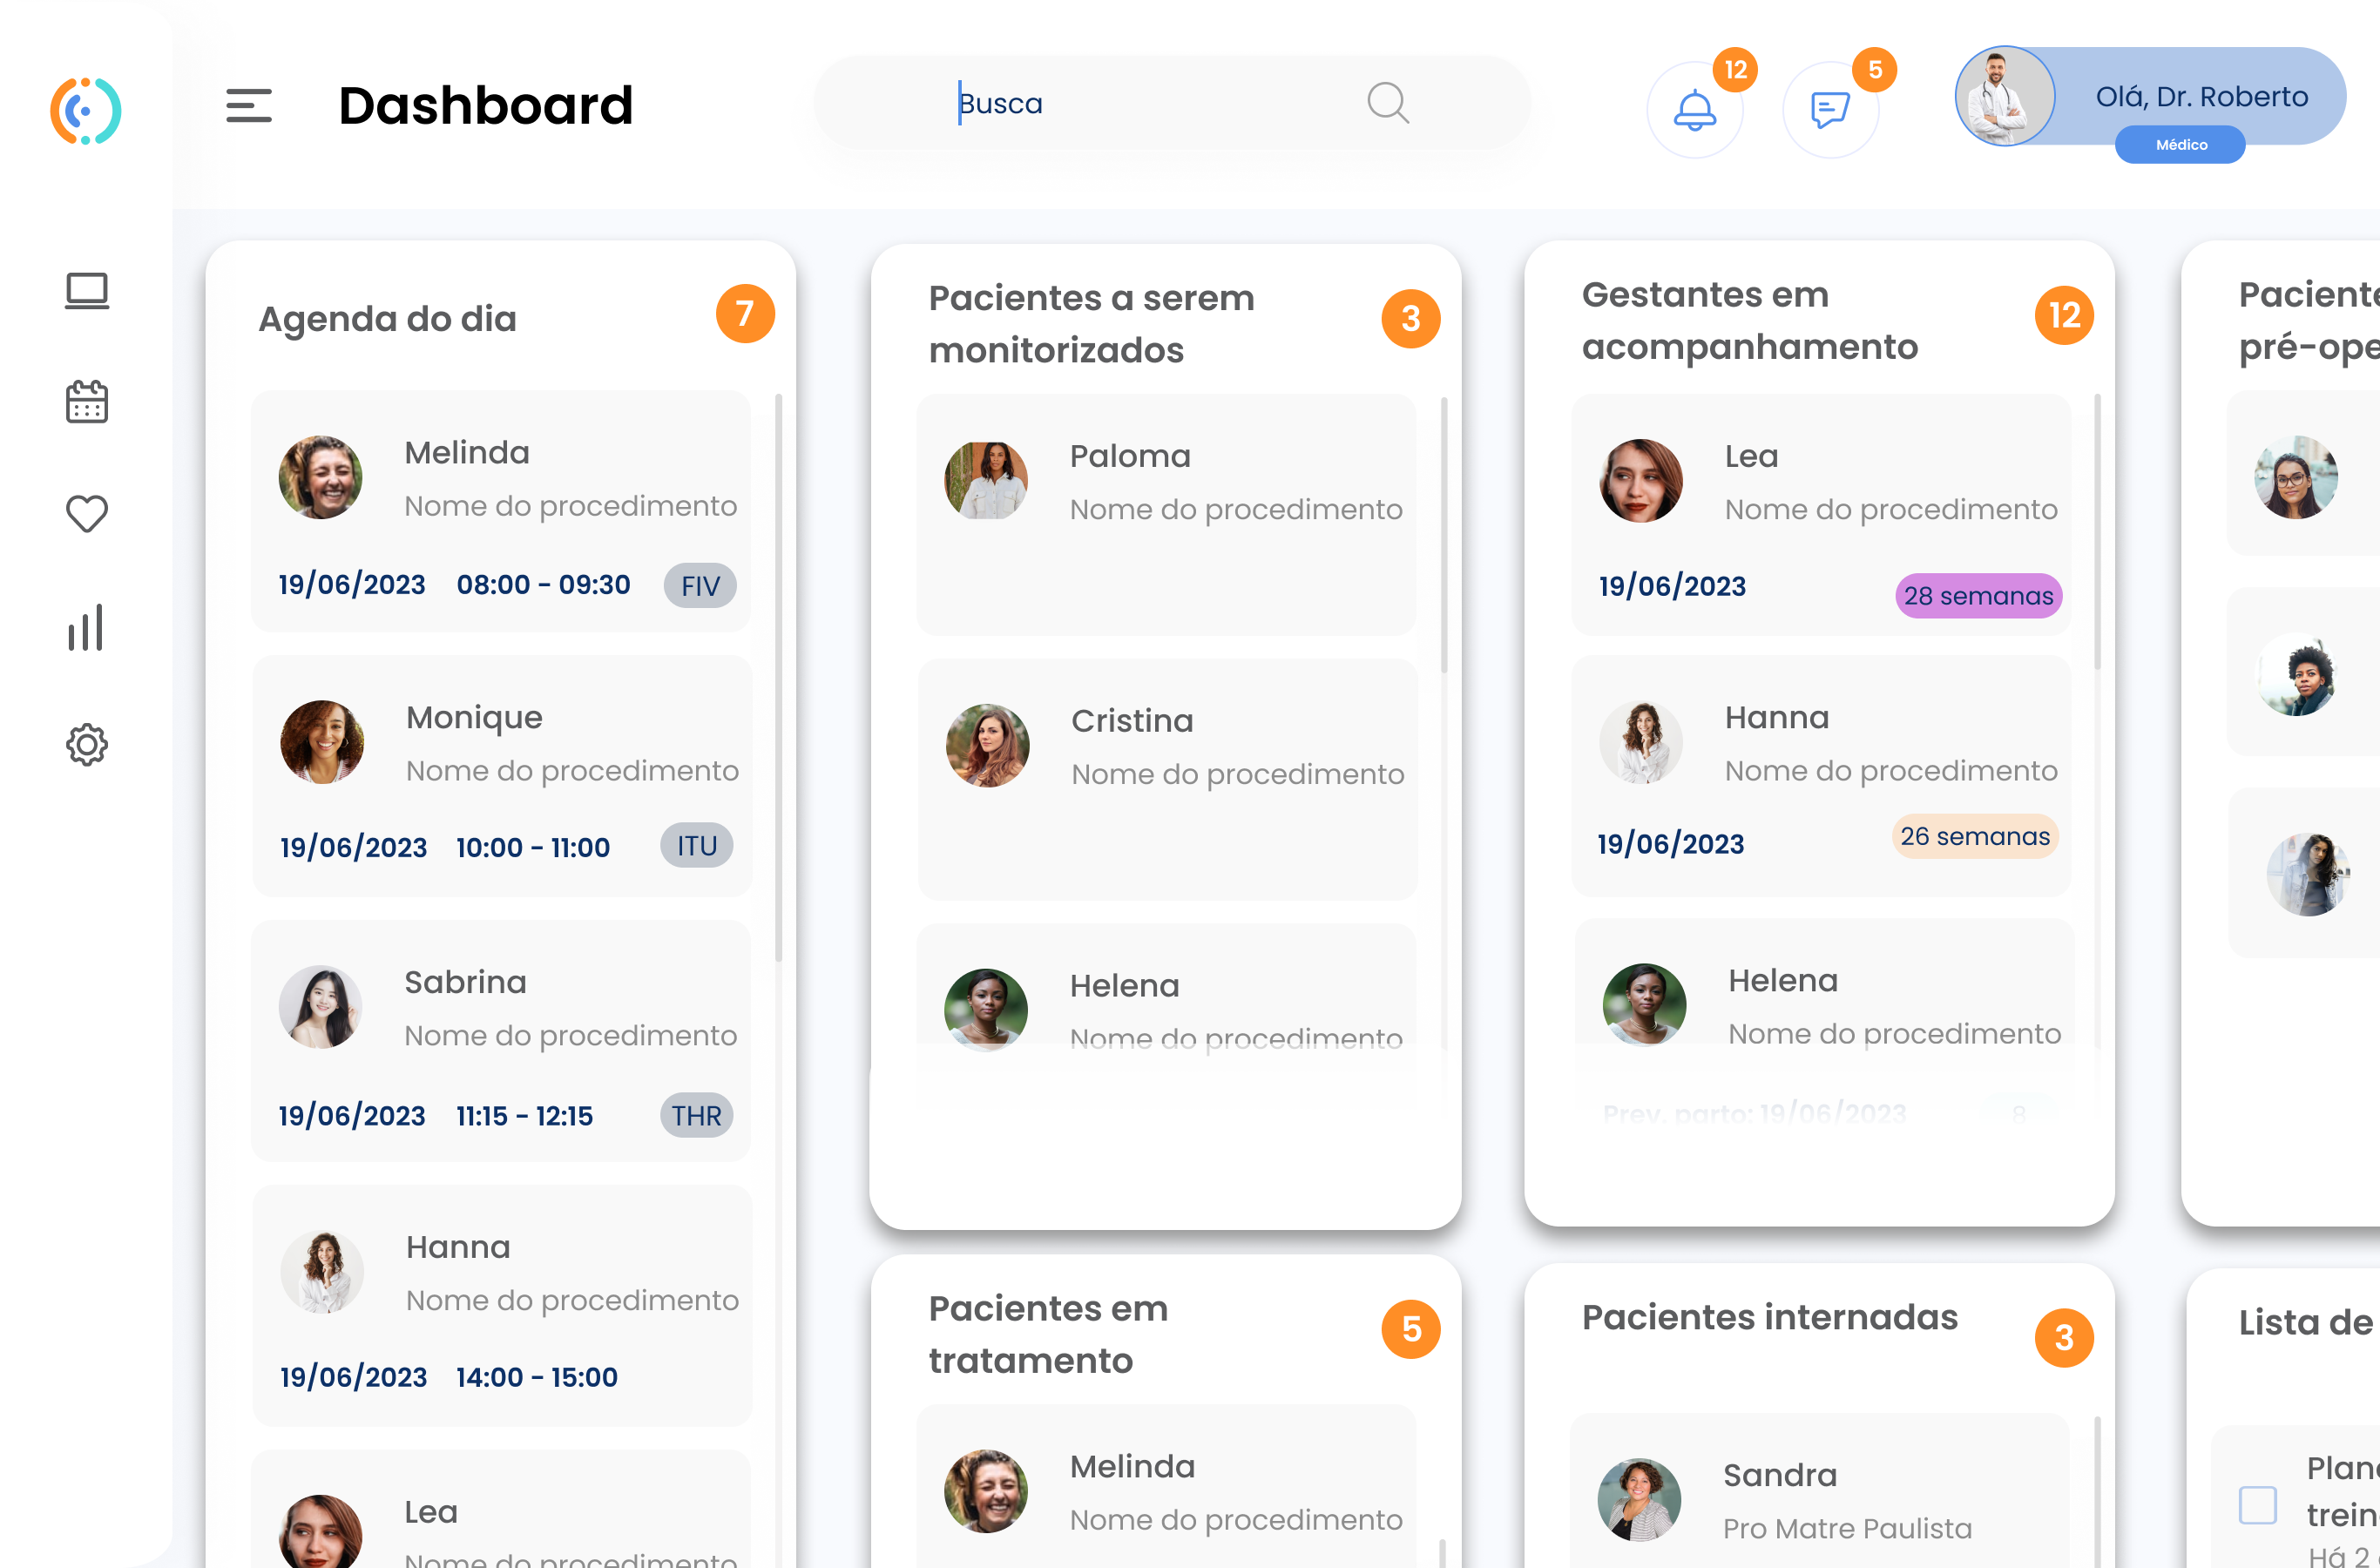This screenshot has width=2380, height=1568.
Task: Open the bar chart statistics icon
Action: pos(86,628)
